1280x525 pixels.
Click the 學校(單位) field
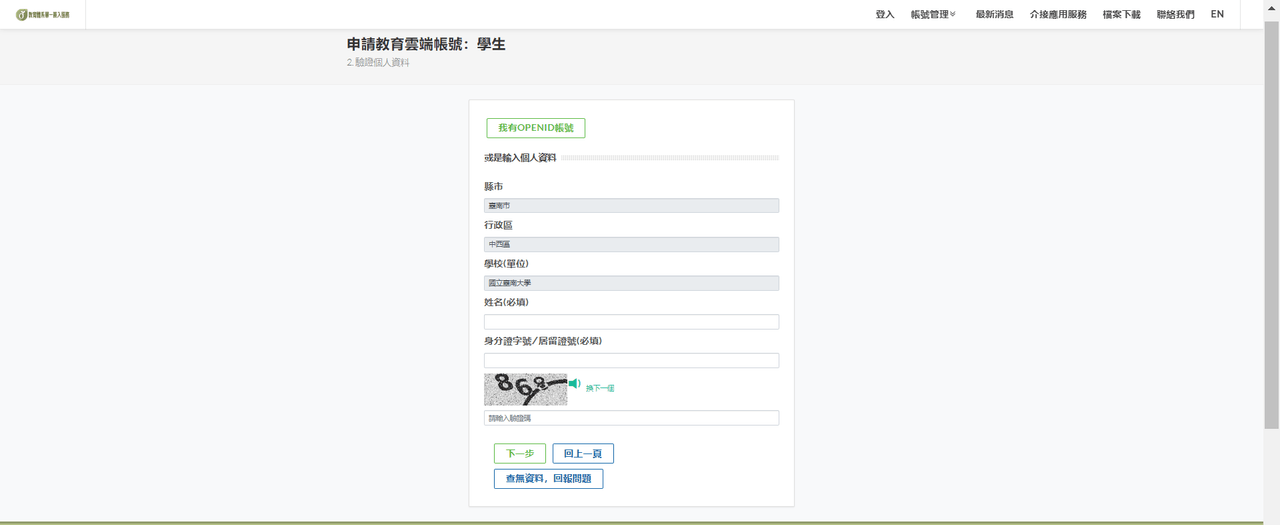(x=631, y=283)
